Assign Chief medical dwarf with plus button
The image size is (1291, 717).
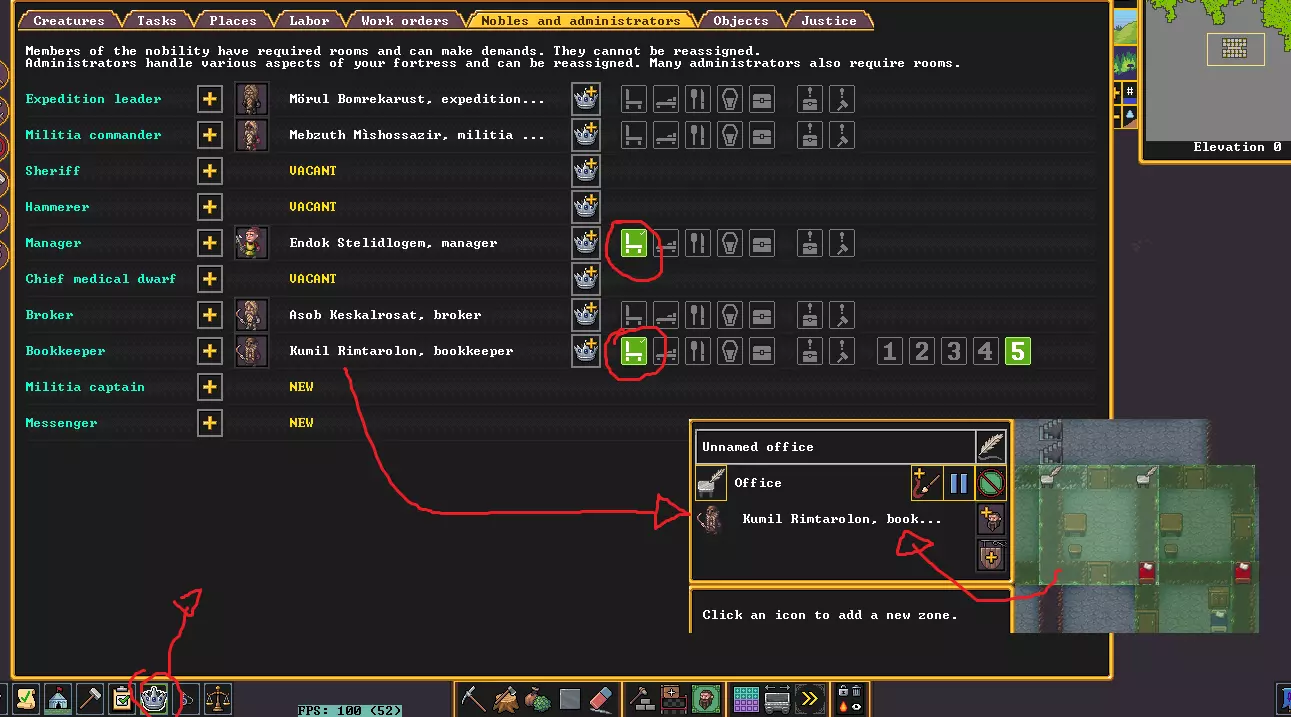pyautogui.click(x=209, y=279)
